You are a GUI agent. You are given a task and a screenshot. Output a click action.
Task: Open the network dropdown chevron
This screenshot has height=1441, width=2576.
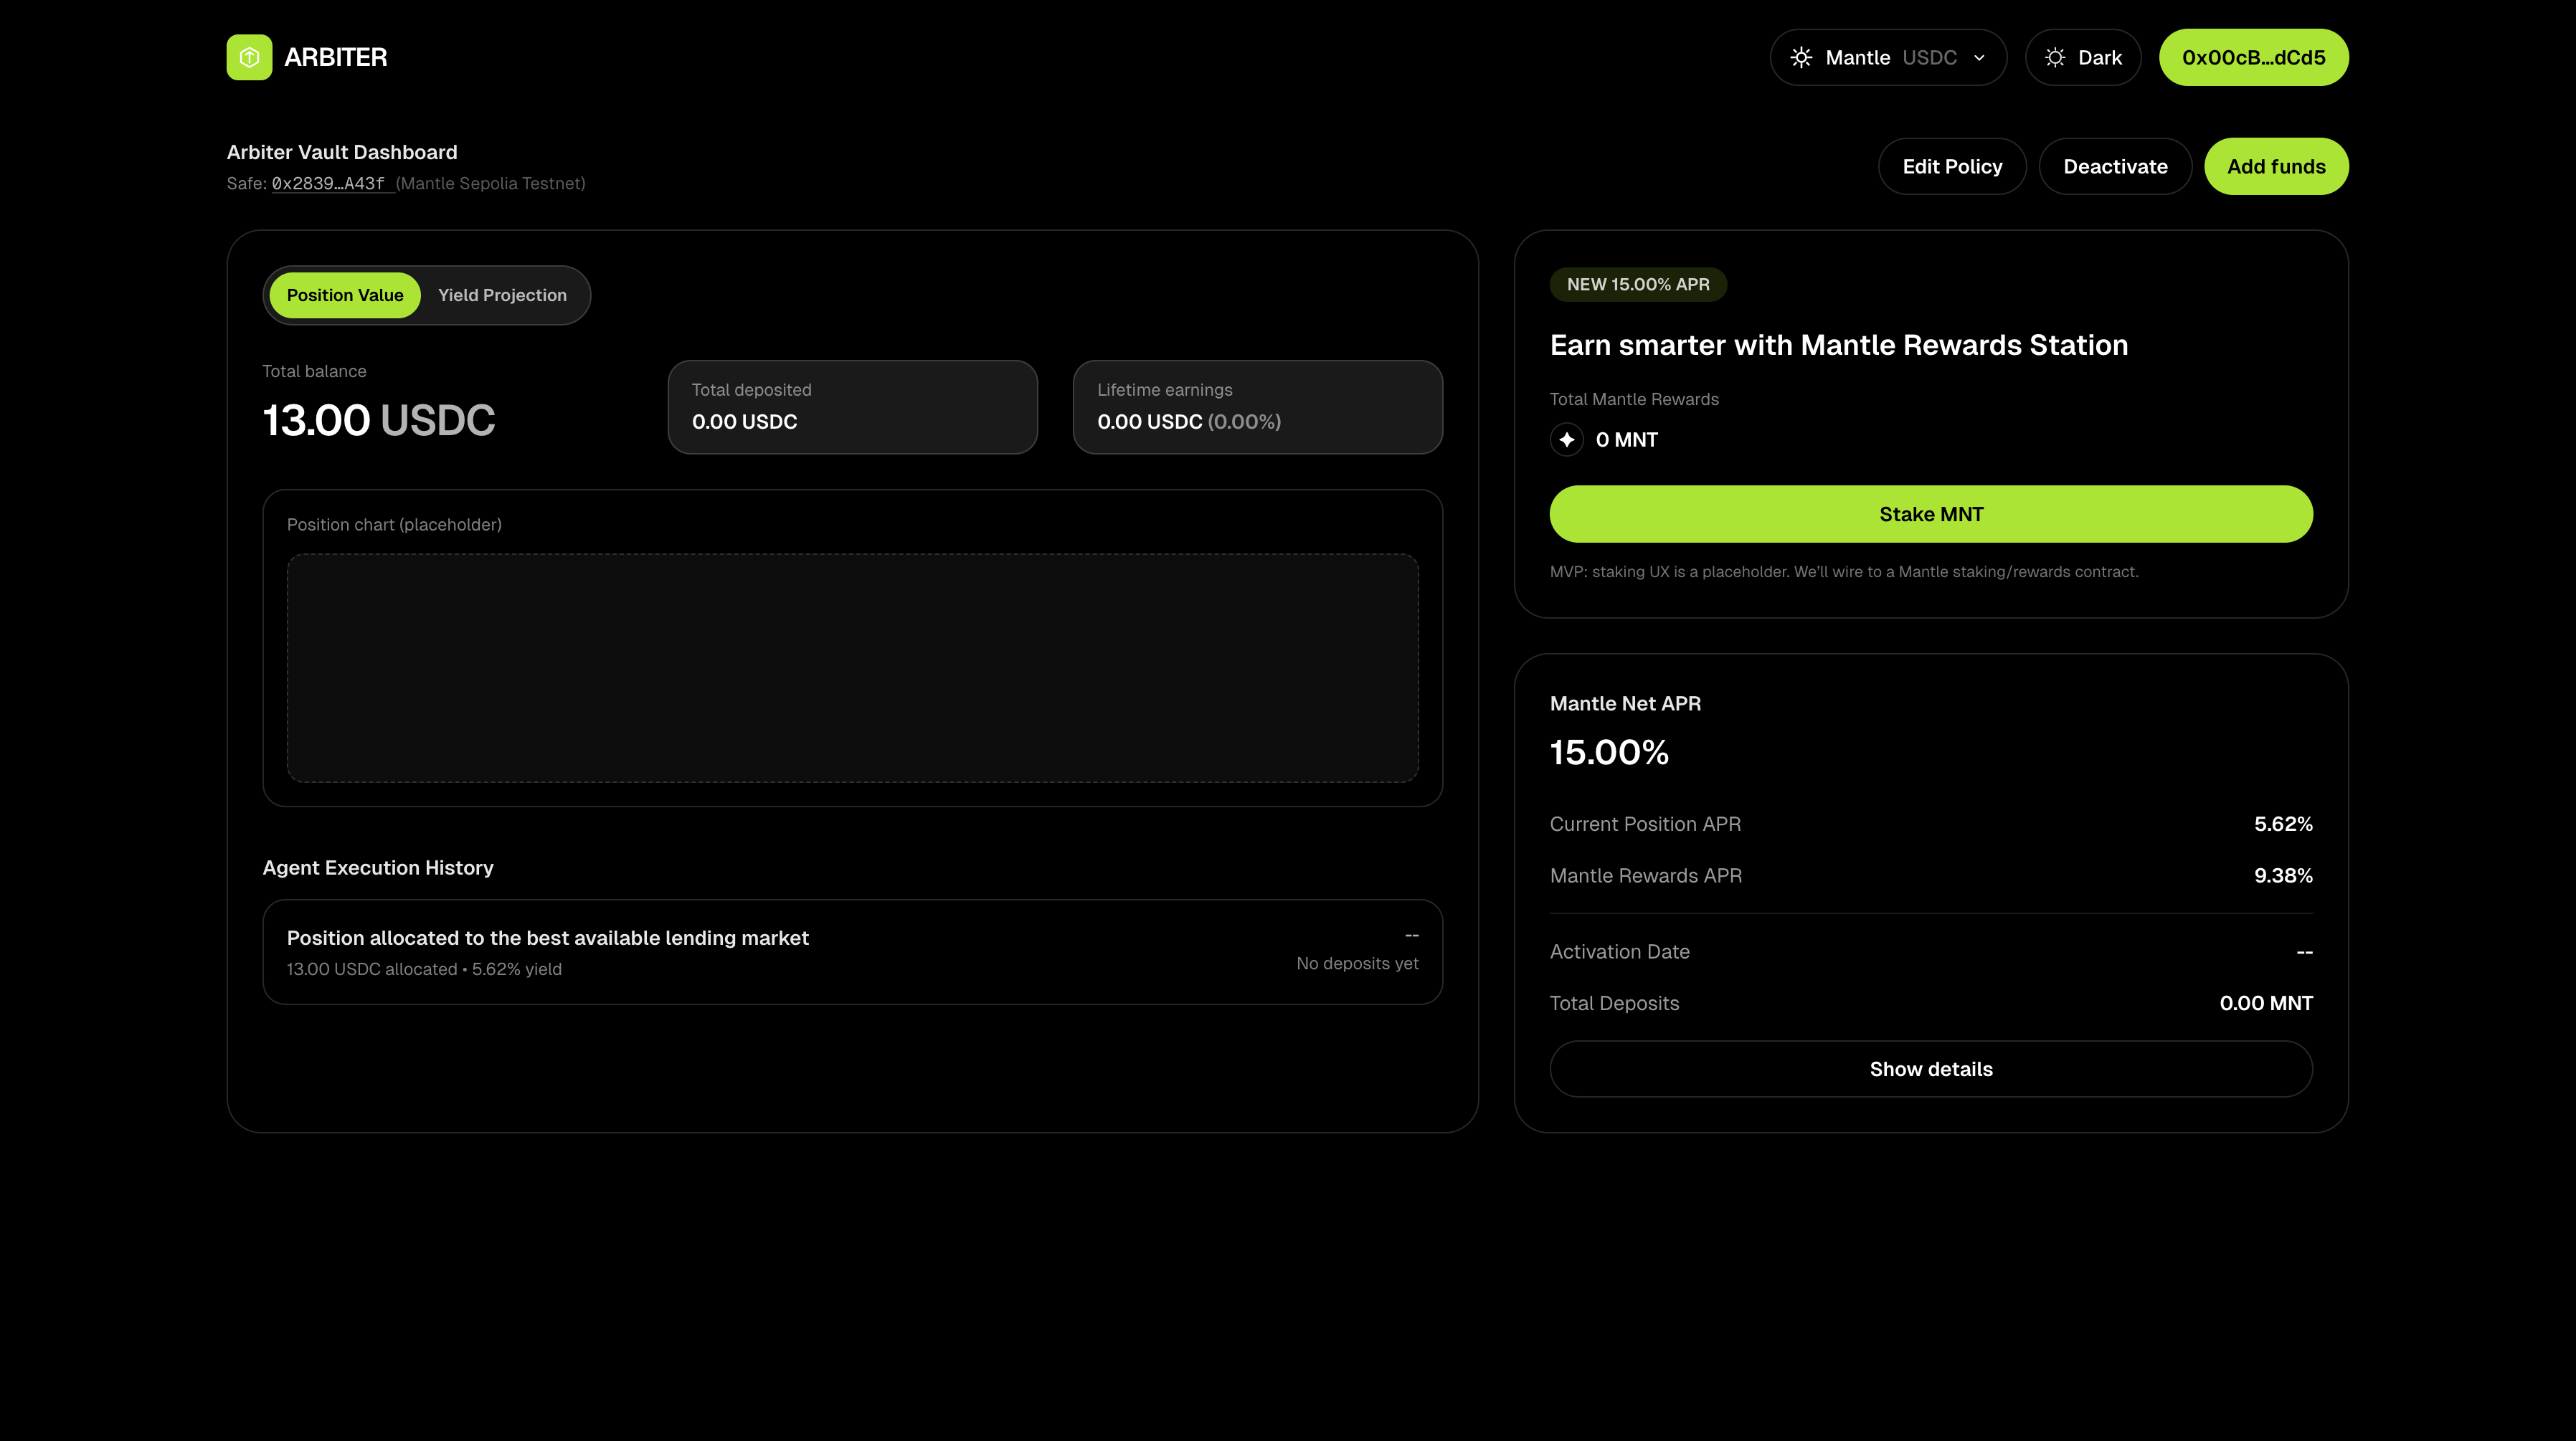[1979, 58]
